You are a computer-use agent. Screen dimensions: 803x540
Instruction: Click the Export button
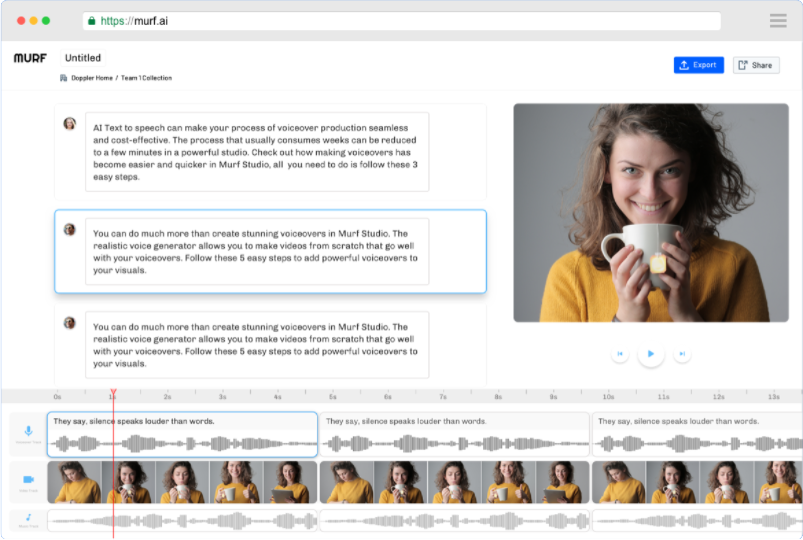coord(698,65)
